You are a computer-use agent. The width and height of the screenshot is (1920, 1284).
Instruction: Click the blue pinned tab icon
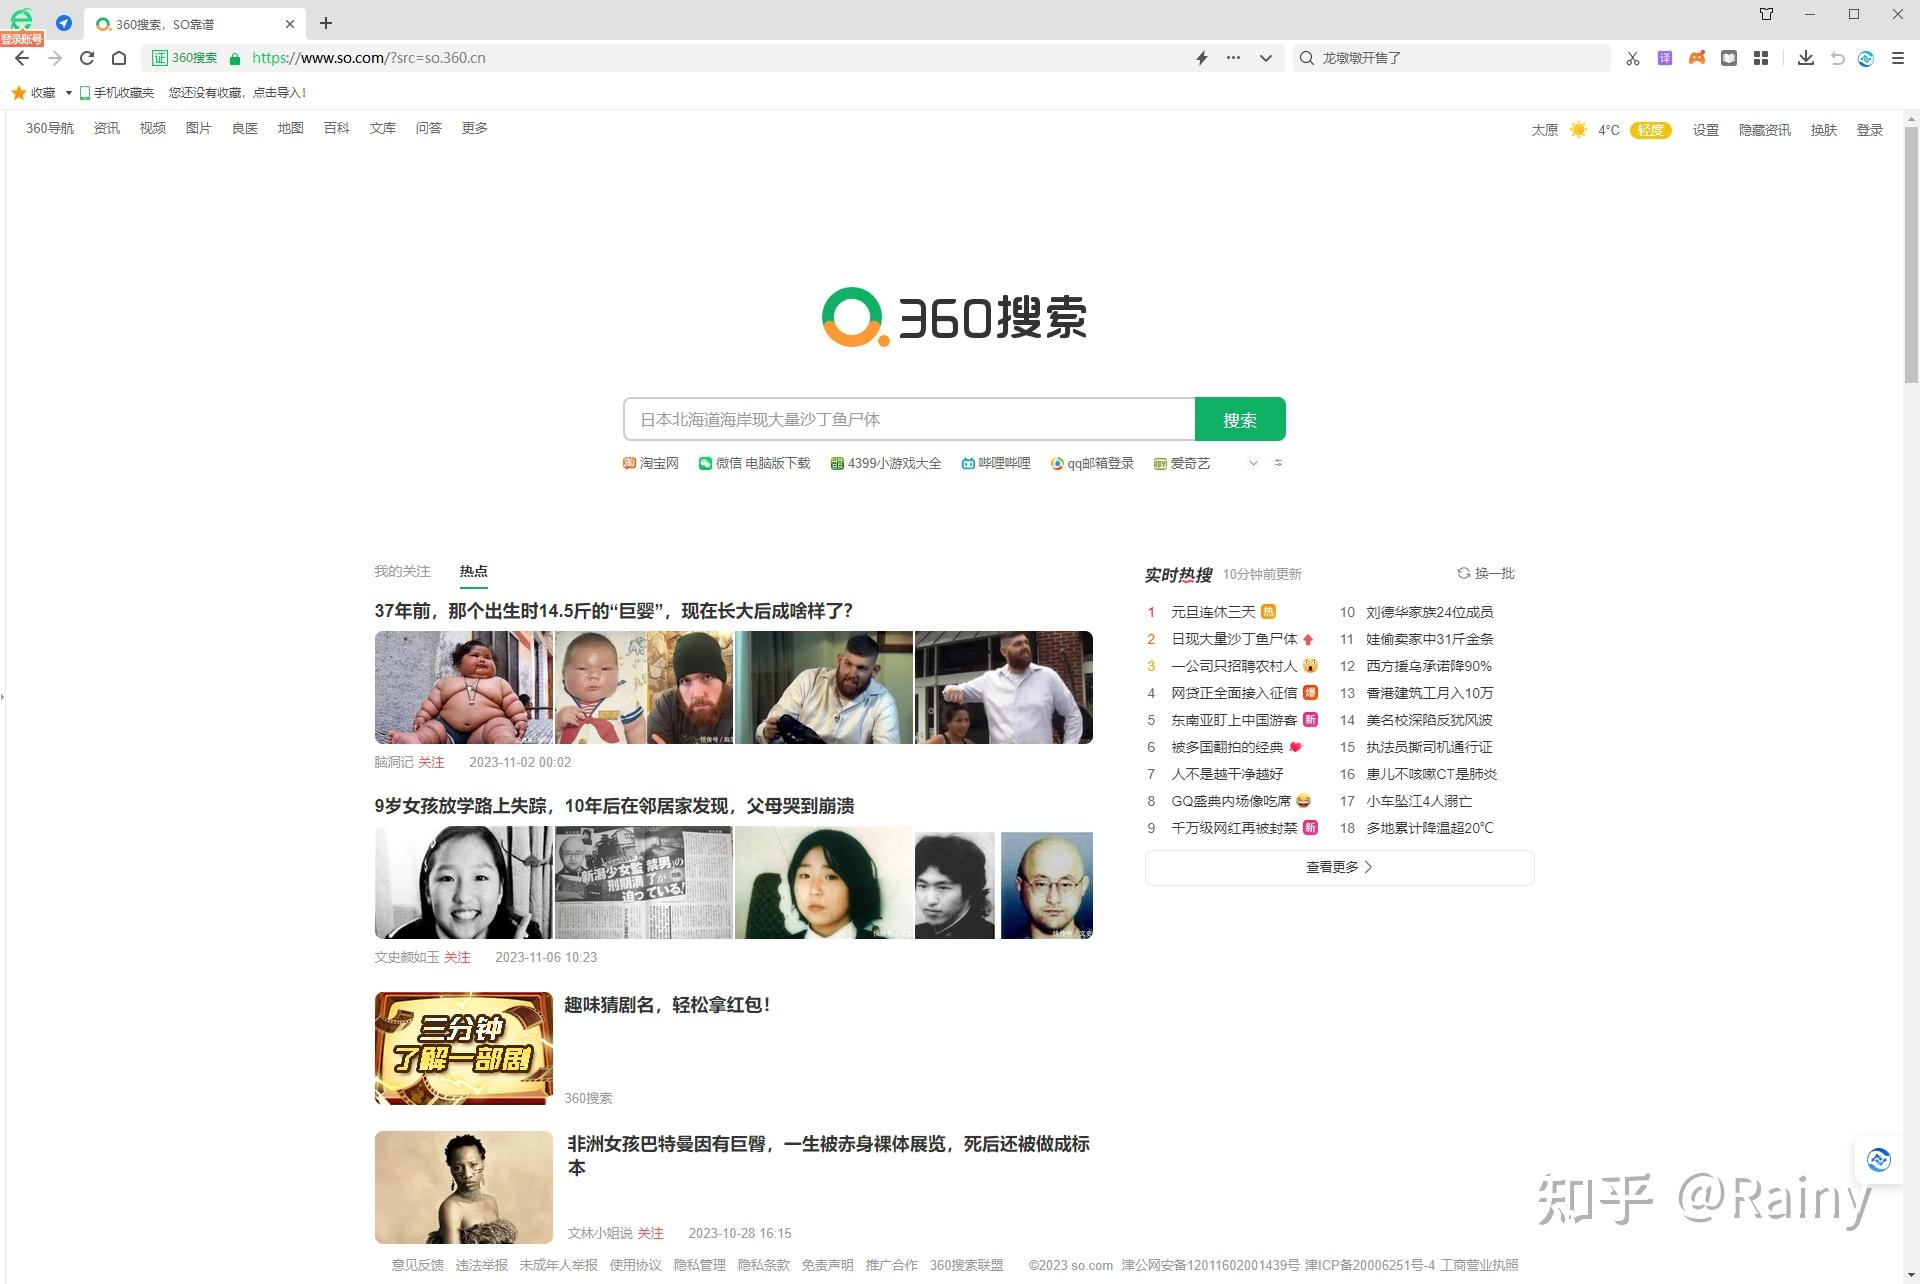click(64, 23)
